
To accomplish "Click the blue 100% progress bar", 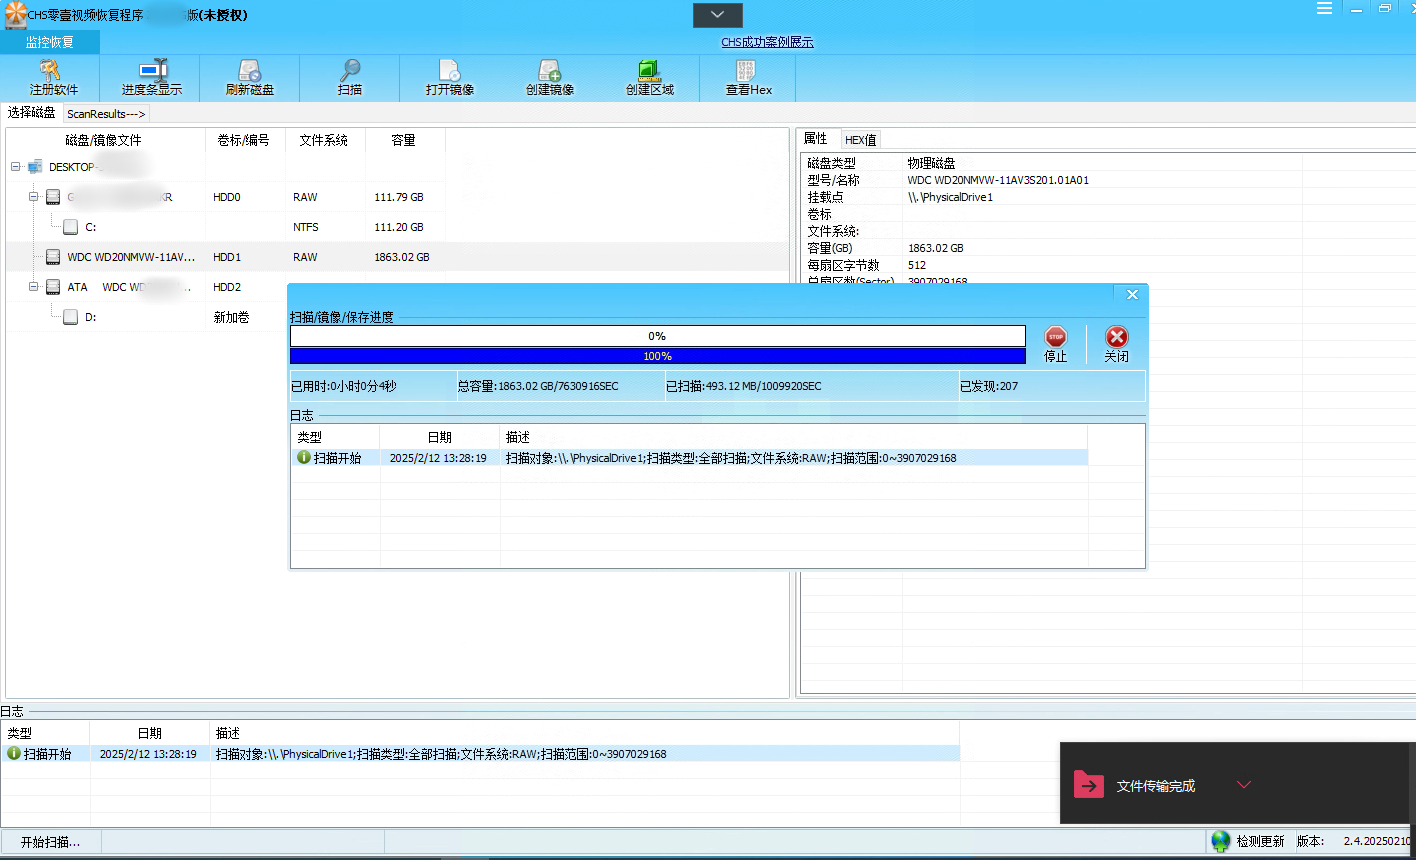I will pyautogui.click(x=657, y=356).
